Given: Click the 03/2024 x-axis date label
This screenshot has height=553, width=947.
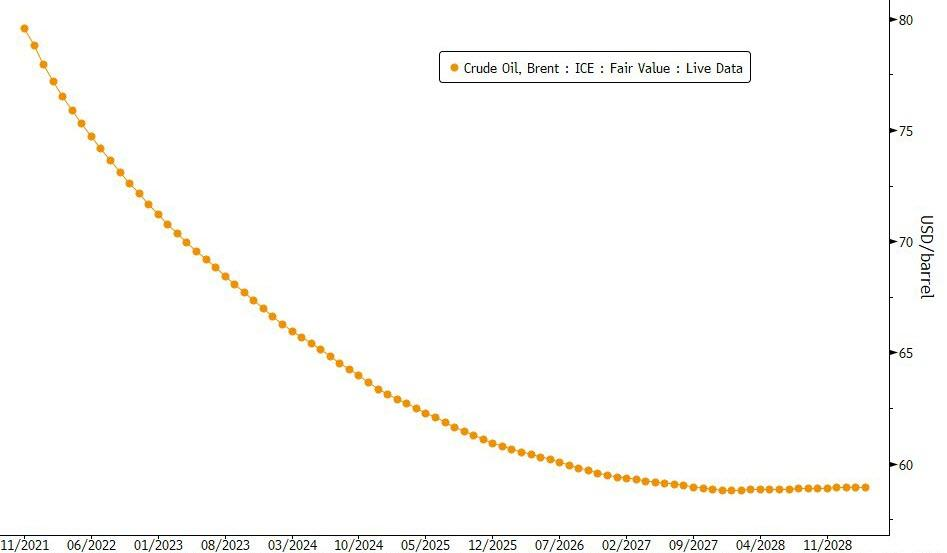Looking at the screenshot, I should [x=292, y=545].
